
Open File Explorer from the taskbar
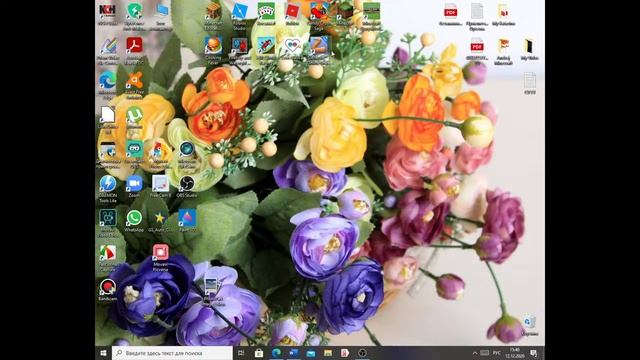click(328, 353)
